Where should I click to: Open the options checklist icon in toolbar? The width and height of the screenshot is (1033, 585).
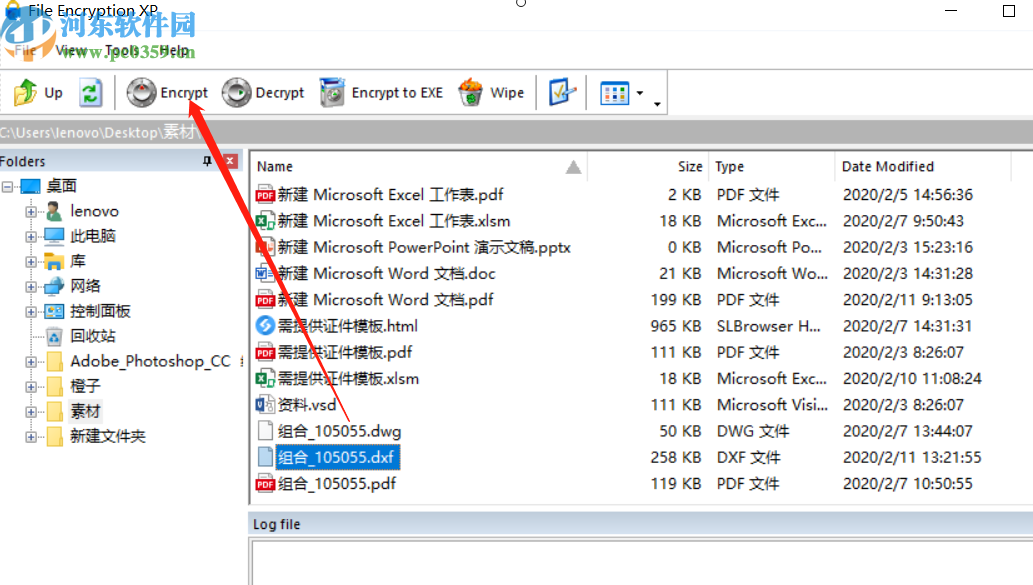click(x=562, y=92)
